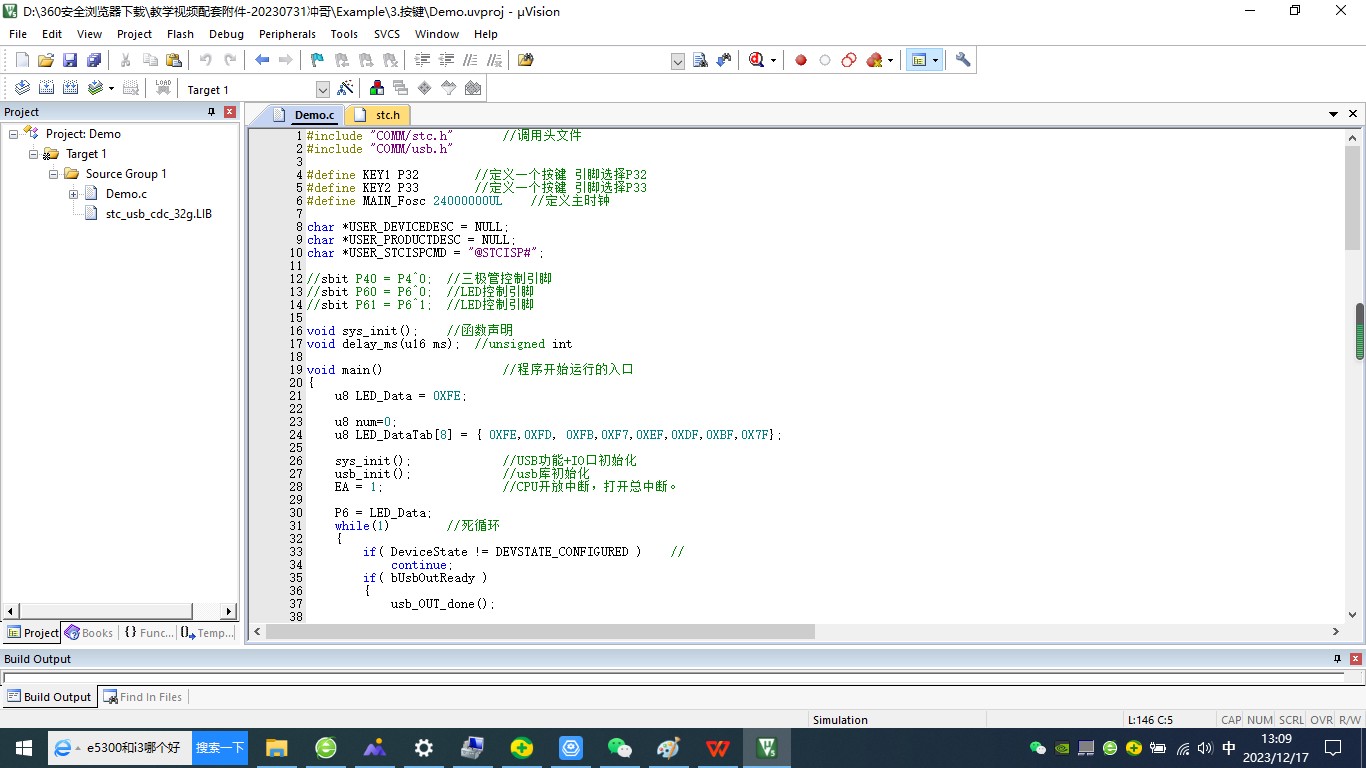This screenshot has height=768, width=1366.
Task: Open the batch build dropdown arrow
Action: pos(111,88)
